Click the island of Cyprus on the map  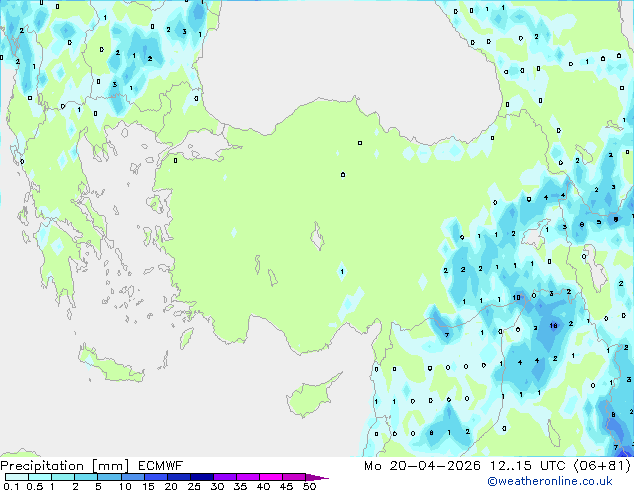(311, 397)
